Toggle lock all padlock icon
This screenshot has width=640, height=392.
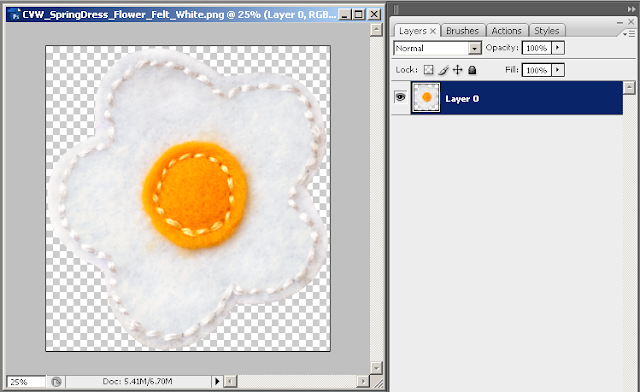pyautogui.click(x=472, y=70)
